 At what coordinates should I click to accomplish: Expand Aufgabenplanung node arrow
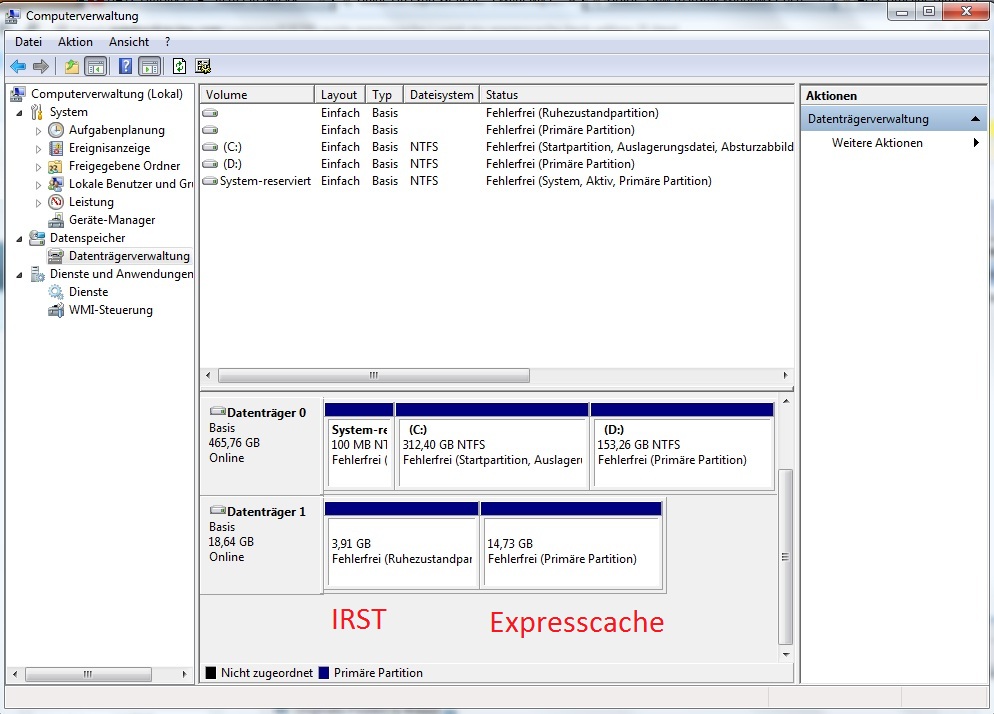click(x=38, y=131)
